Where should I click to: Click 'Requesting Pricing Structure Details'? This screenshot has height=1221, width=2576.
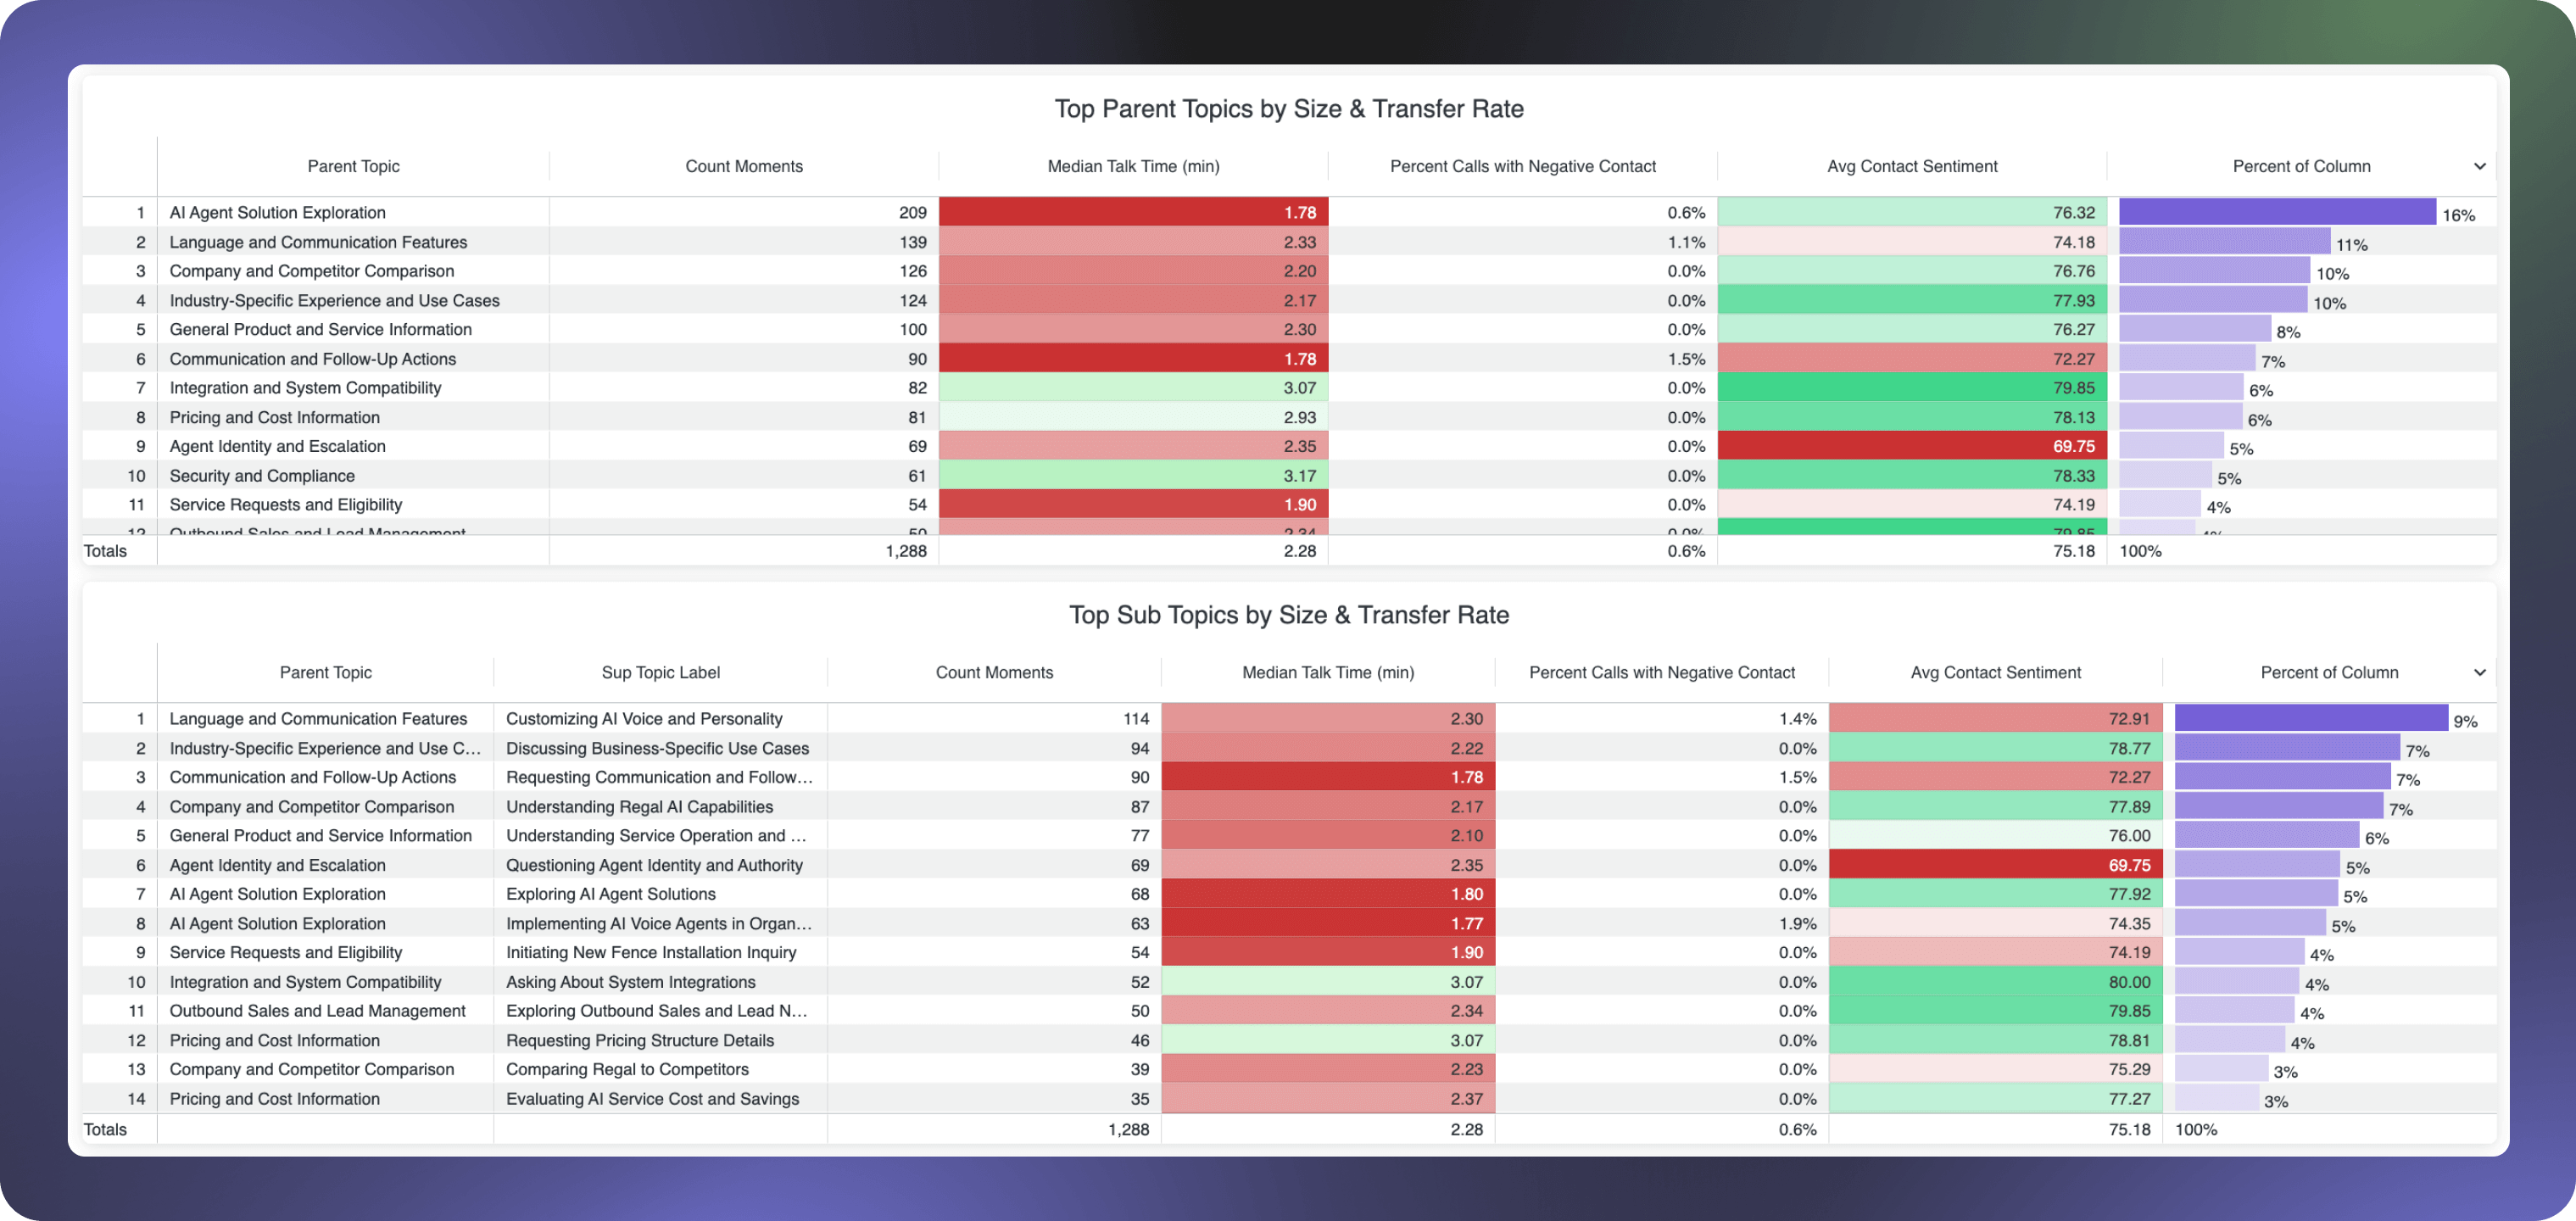tap(640, 1040)
